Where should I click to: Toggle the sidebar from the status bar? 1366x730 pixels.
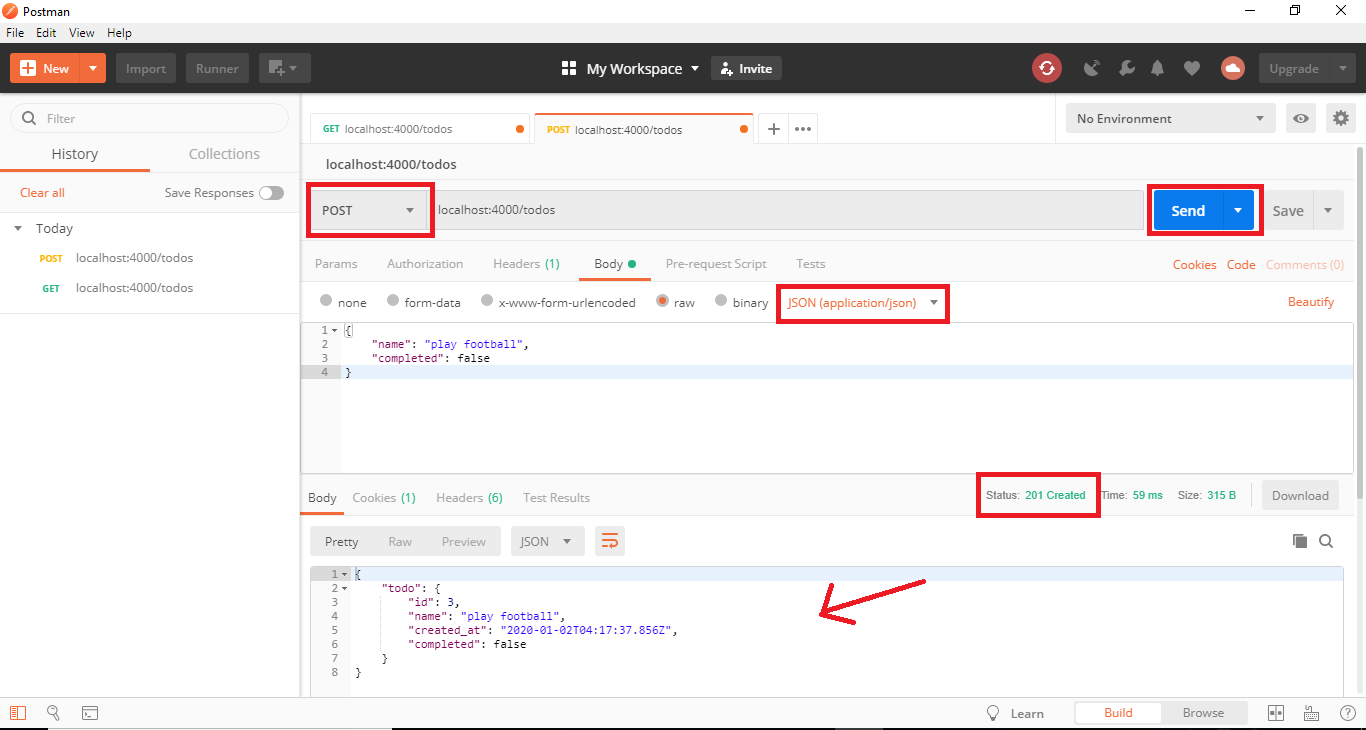click(18, 713)
